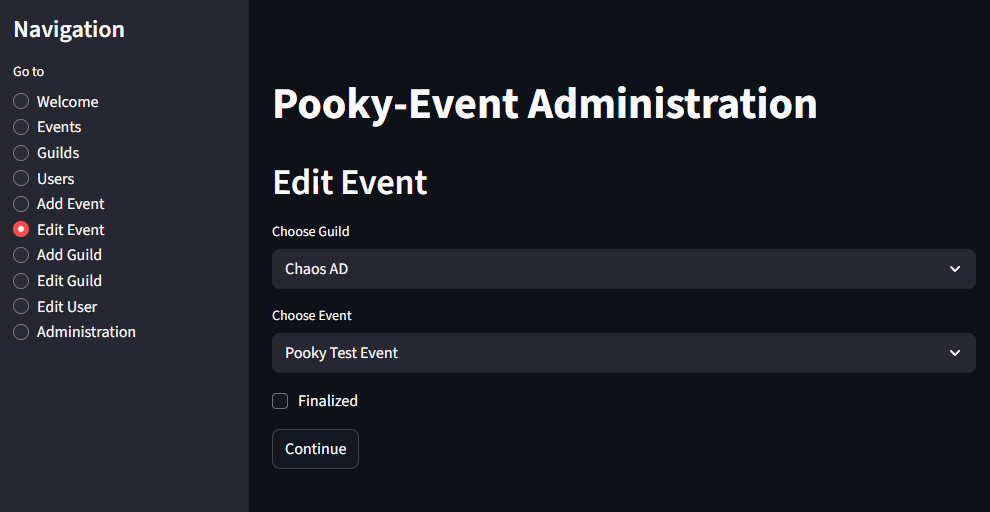Click the Edit Event subheading
Screen dimensions: 990x512
(x=350, y=182)
